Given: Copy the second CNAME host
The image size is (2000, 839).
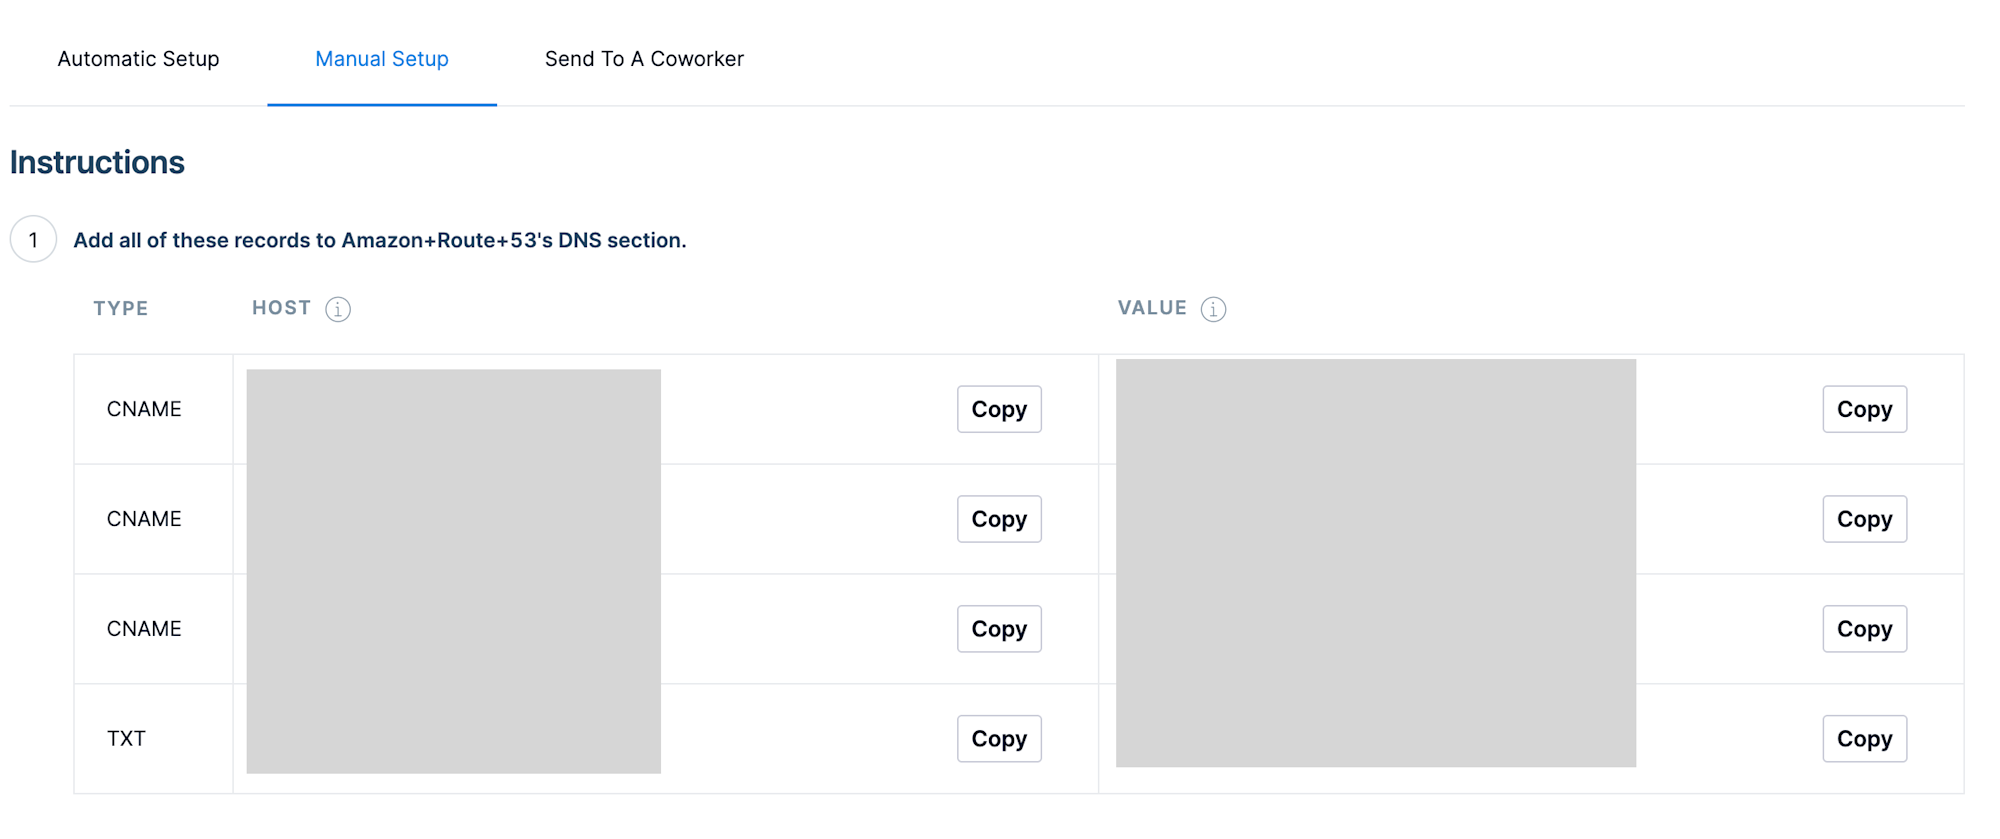Looking at the screenshot, I should tap(999, 519).
